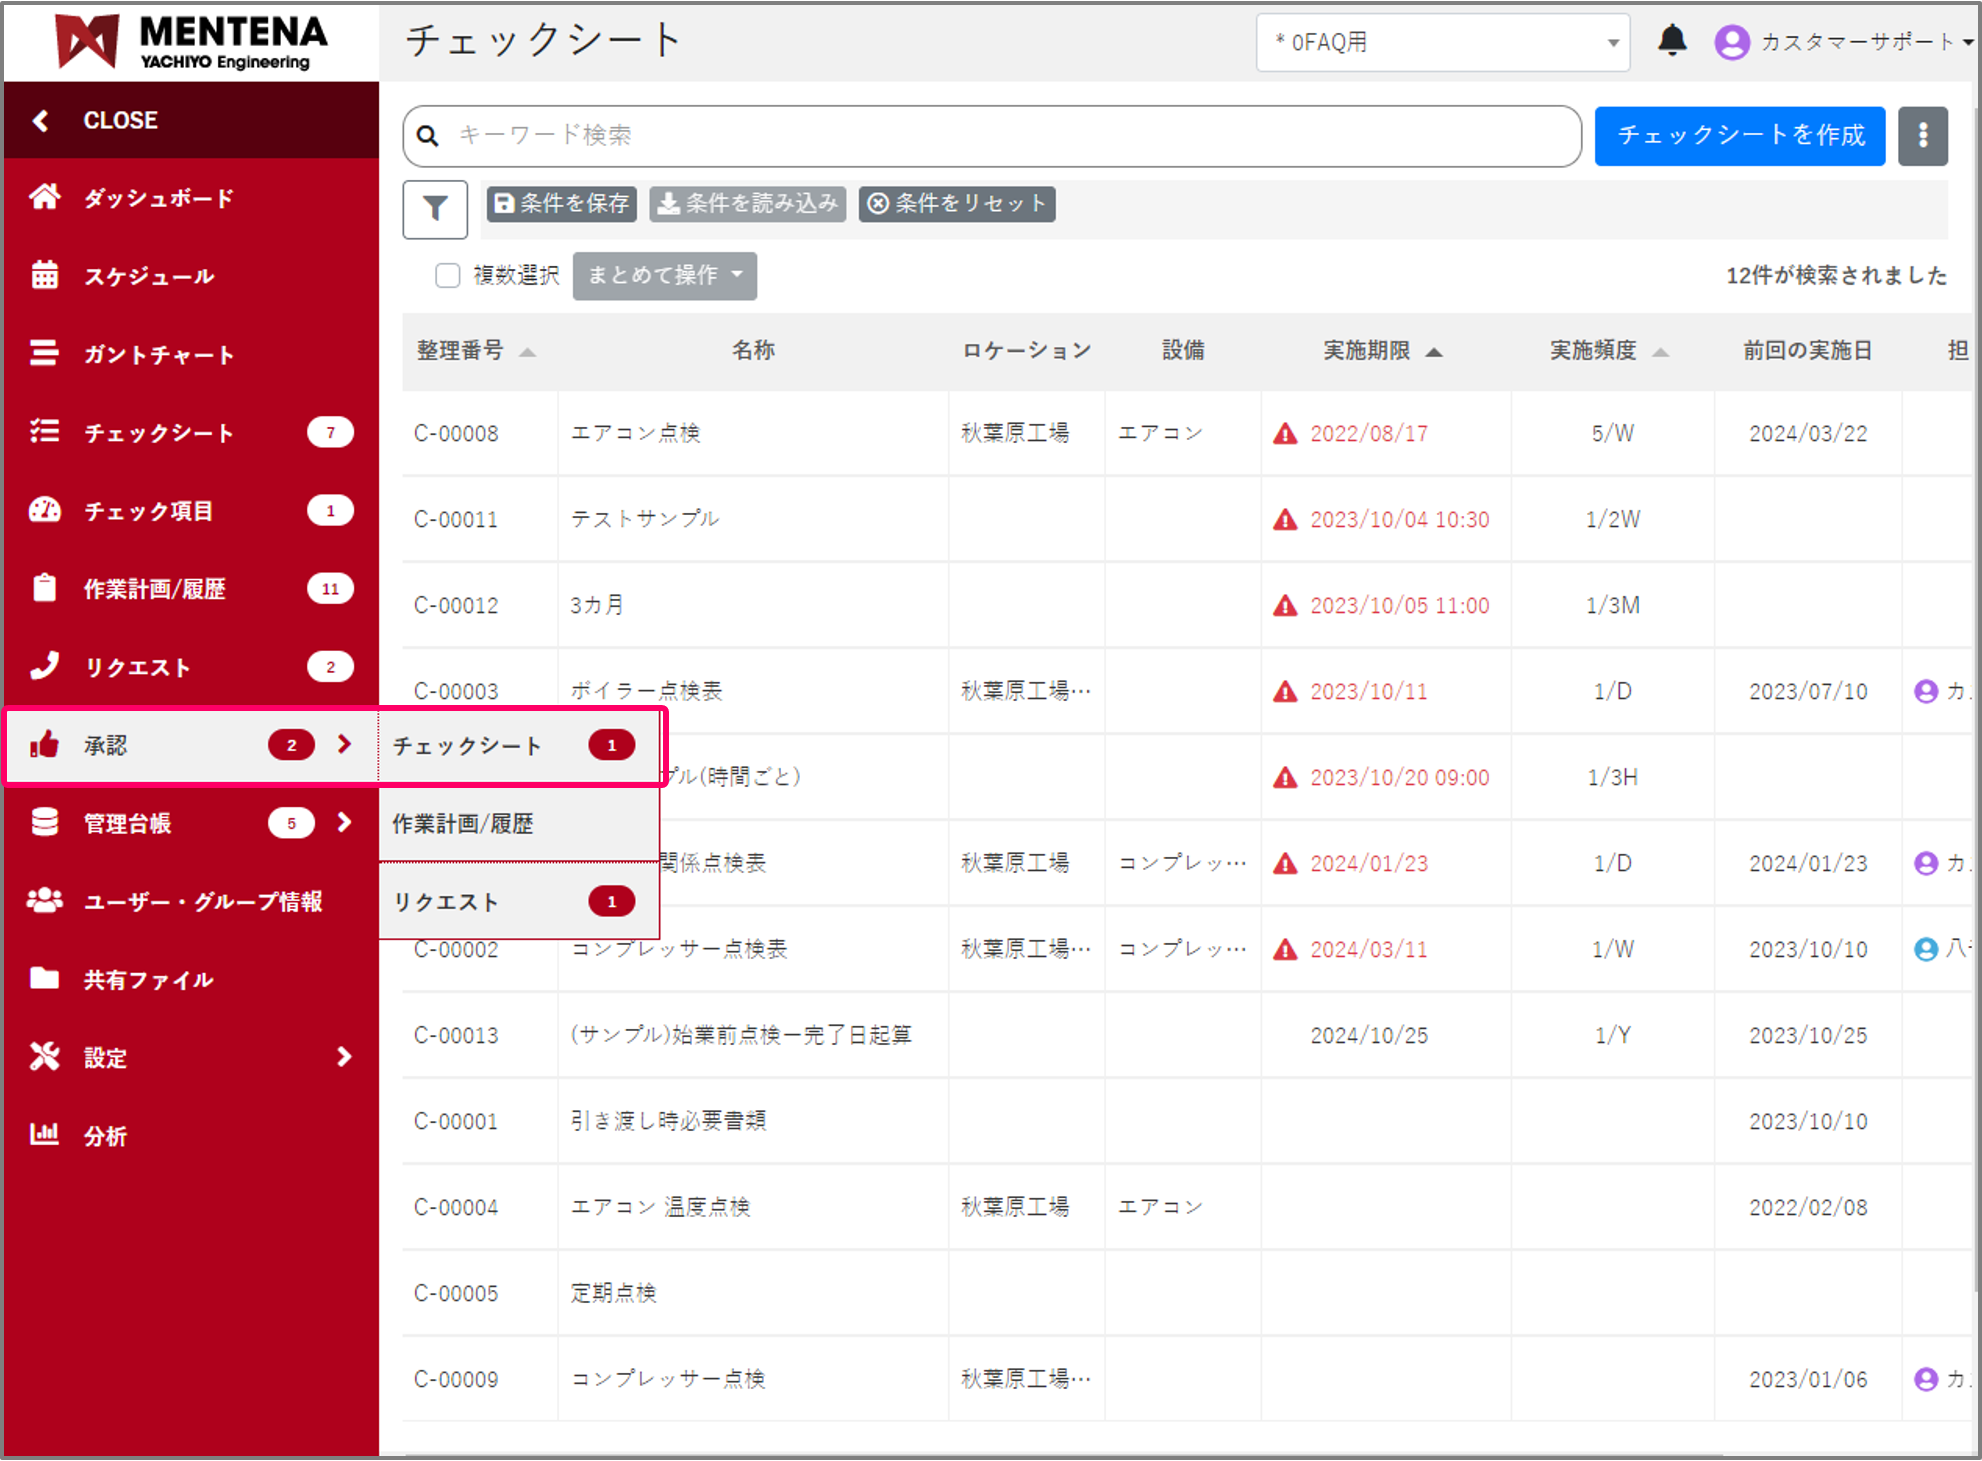Open the Gantt chart sidebar item
Screen dimensions: 1982x1461
[x=157, y=354]
